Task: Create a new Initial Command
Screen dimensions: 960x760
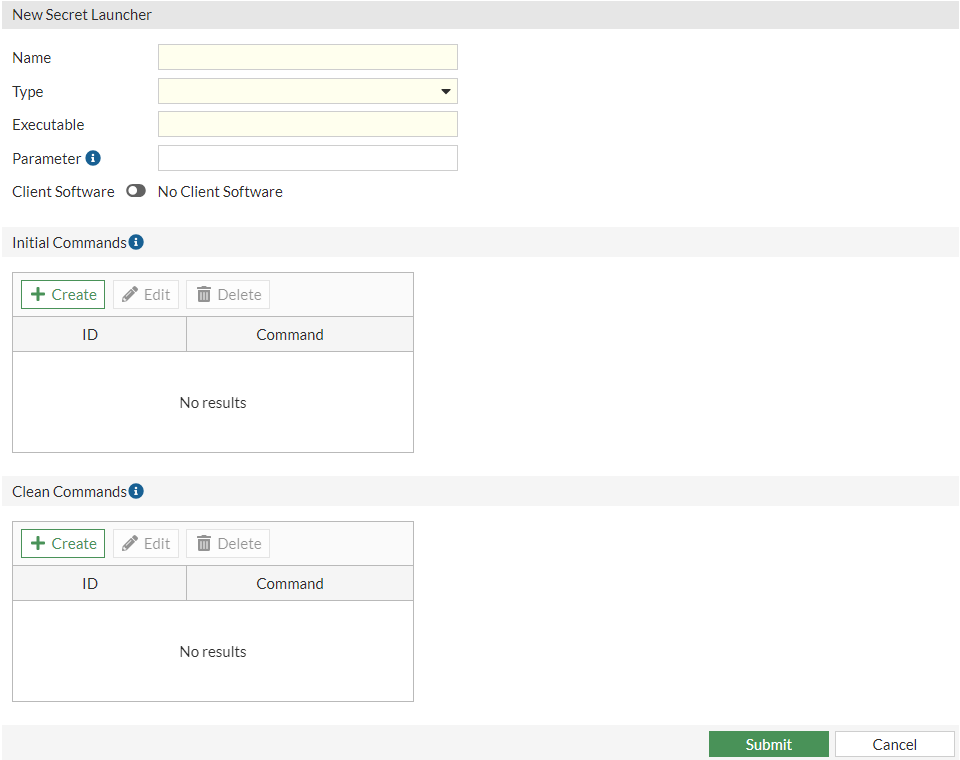Action: point(63,295)
